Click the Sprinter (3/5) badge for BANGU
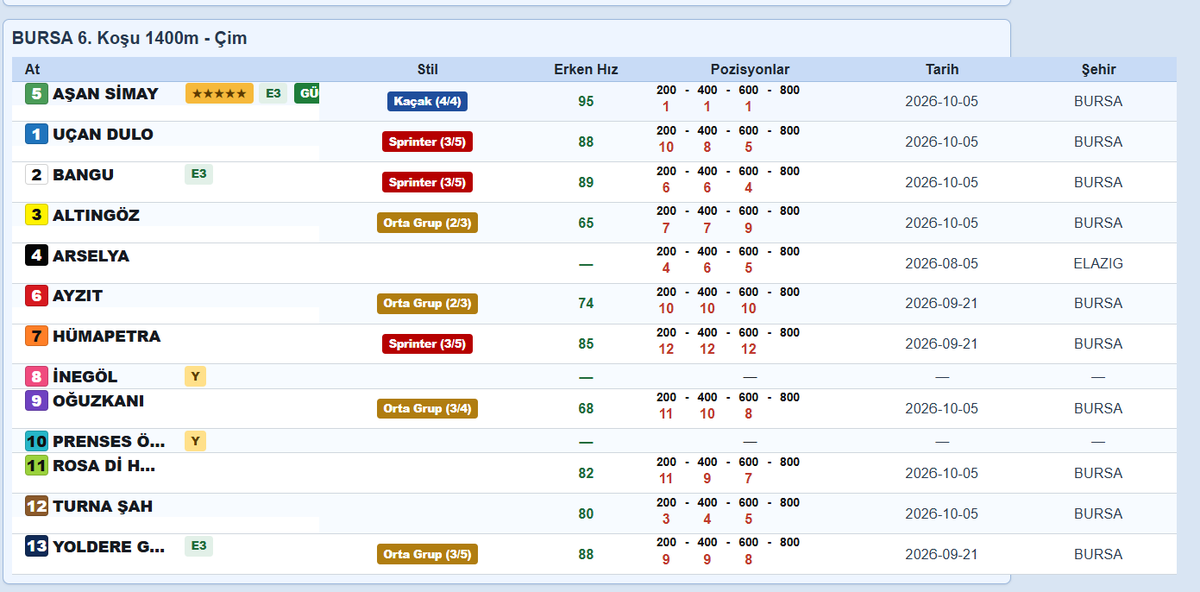 click(427, 182)
